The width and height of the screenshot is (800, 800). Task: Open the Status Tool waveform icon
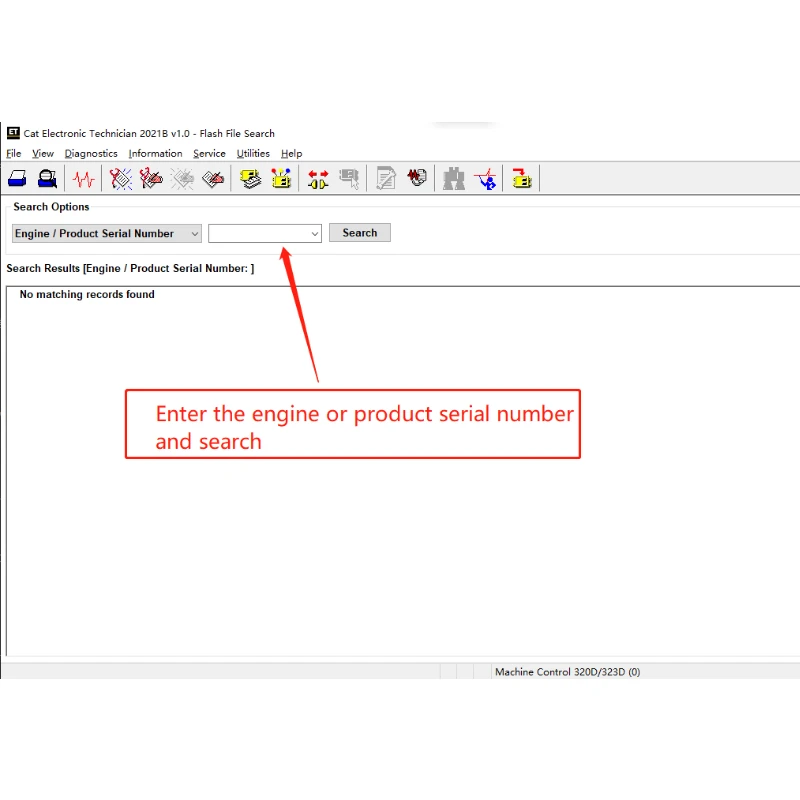click(83, 179)
